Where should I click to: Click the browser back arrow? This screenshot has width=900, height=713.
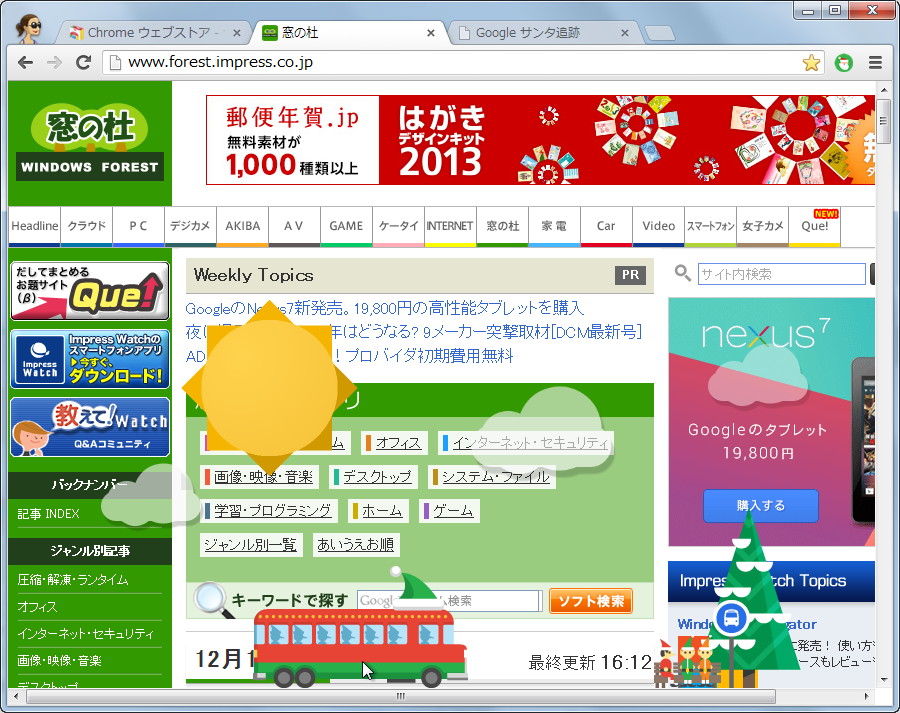25,62
